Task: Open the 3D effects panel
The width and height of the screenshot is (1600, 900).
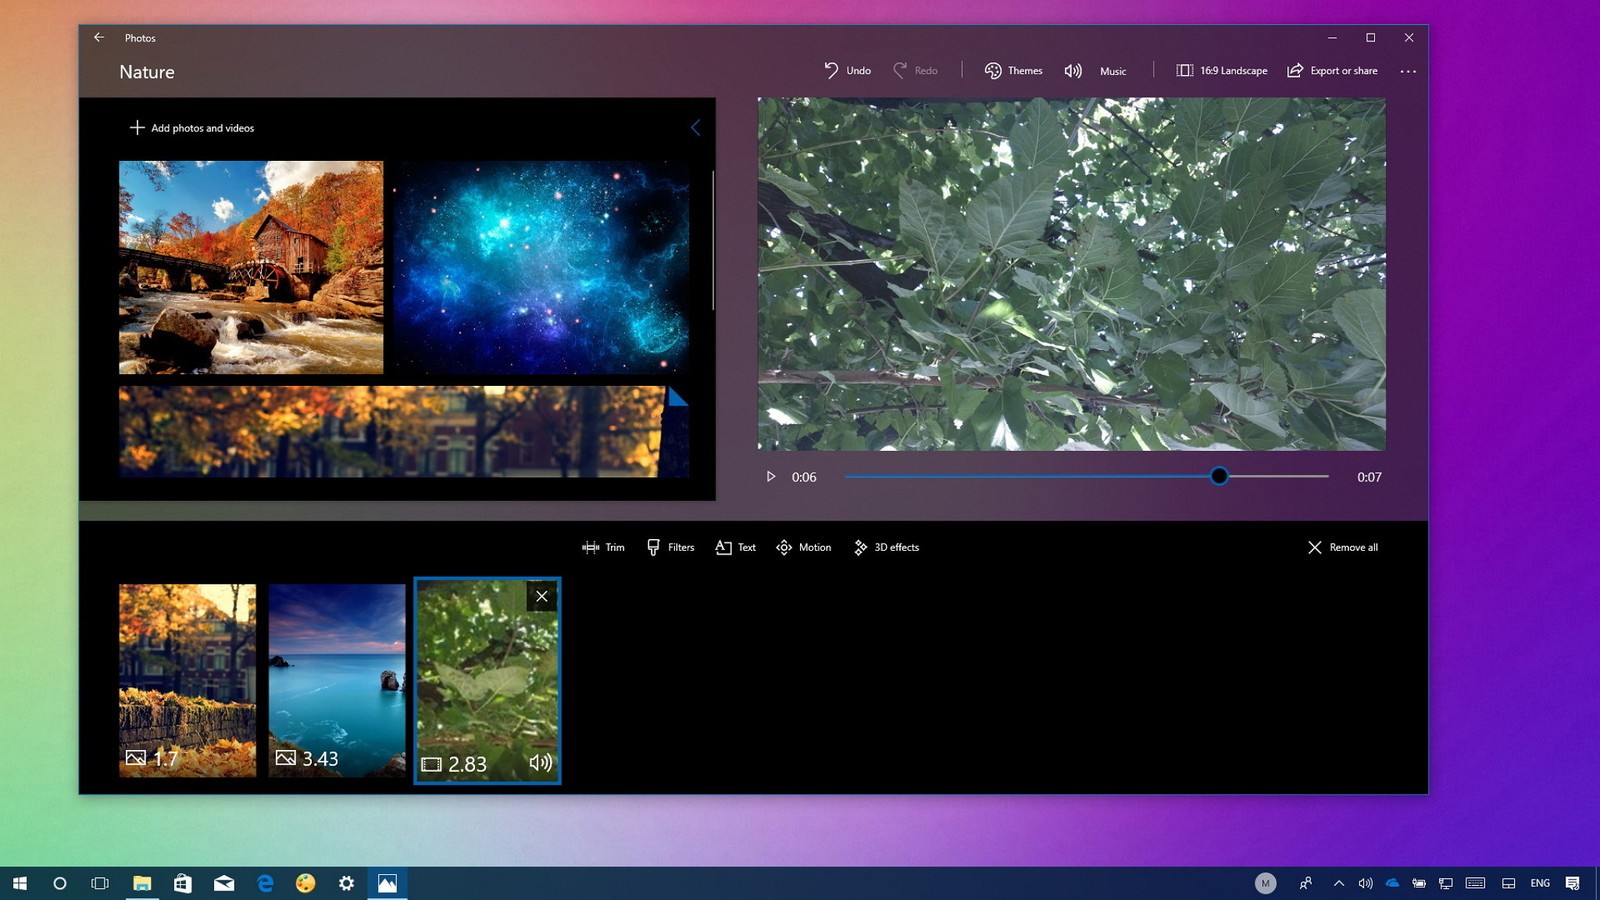Action: click(x=885, y=547)
